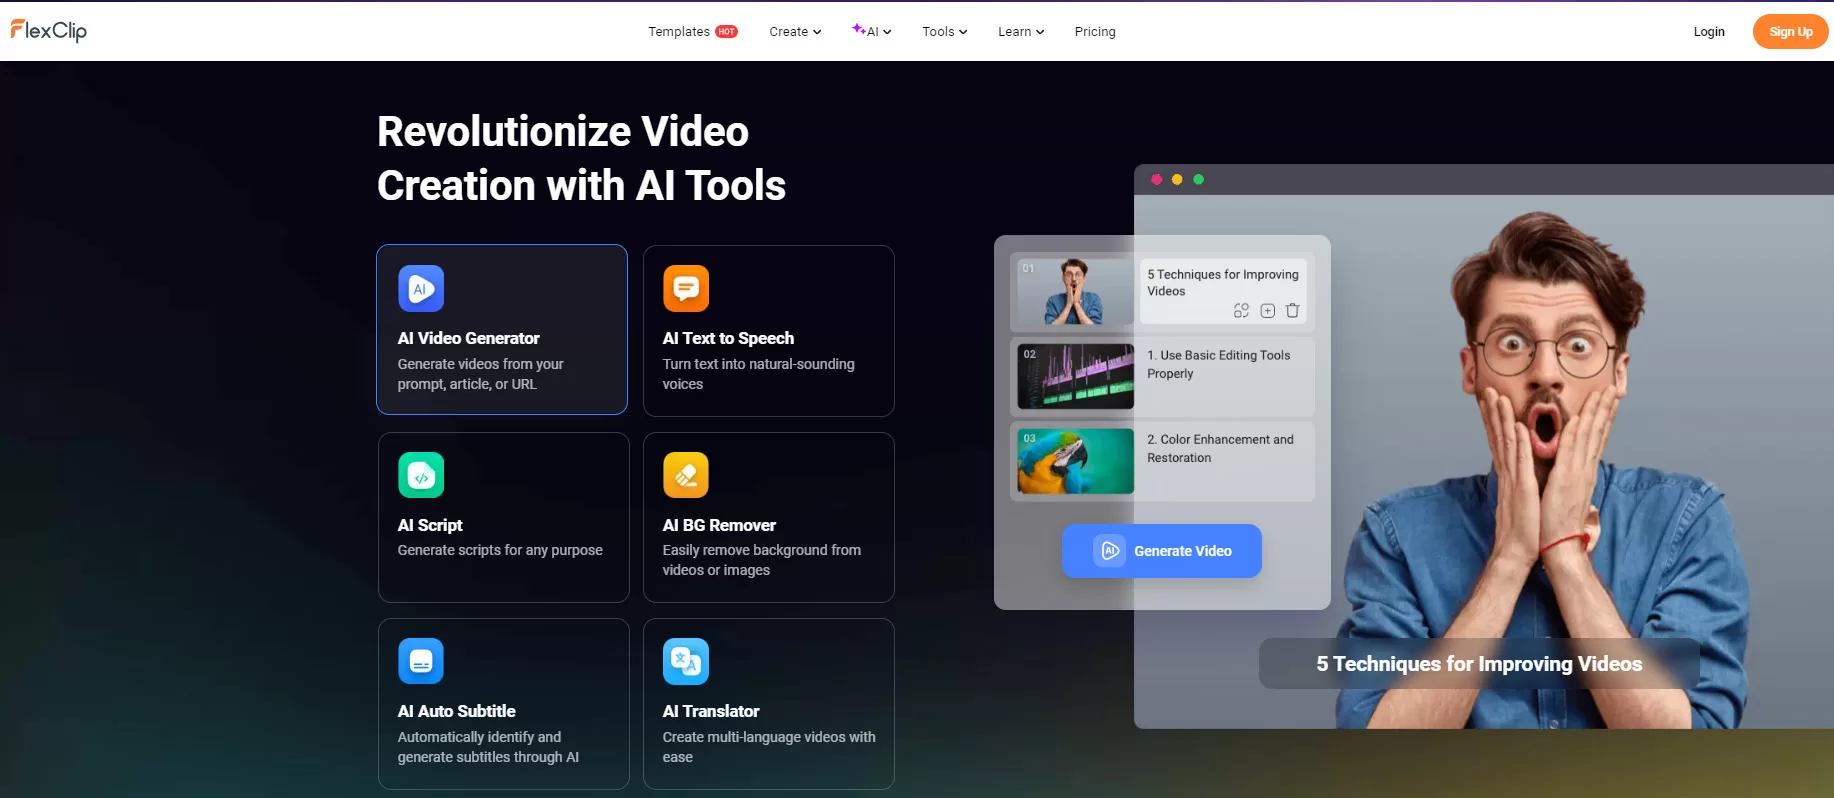This screenshot has width=1834, height=798.
Task: Click 'Revolutionize Video Creation with AI Tools' heading
Action: click(581, 158)
